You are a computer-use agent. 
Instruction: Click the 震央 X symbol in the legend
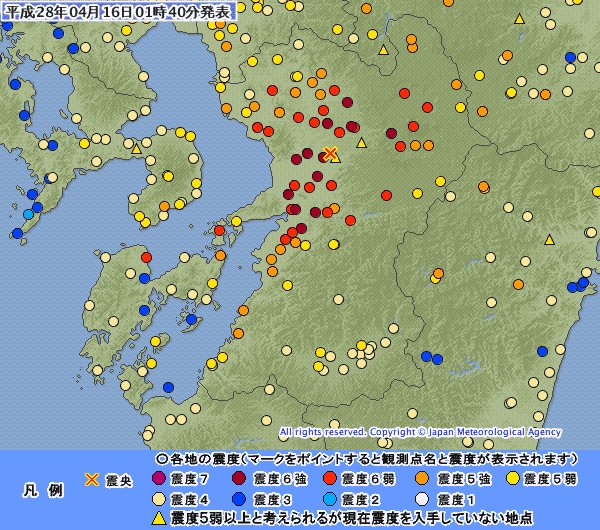[91, 479]
